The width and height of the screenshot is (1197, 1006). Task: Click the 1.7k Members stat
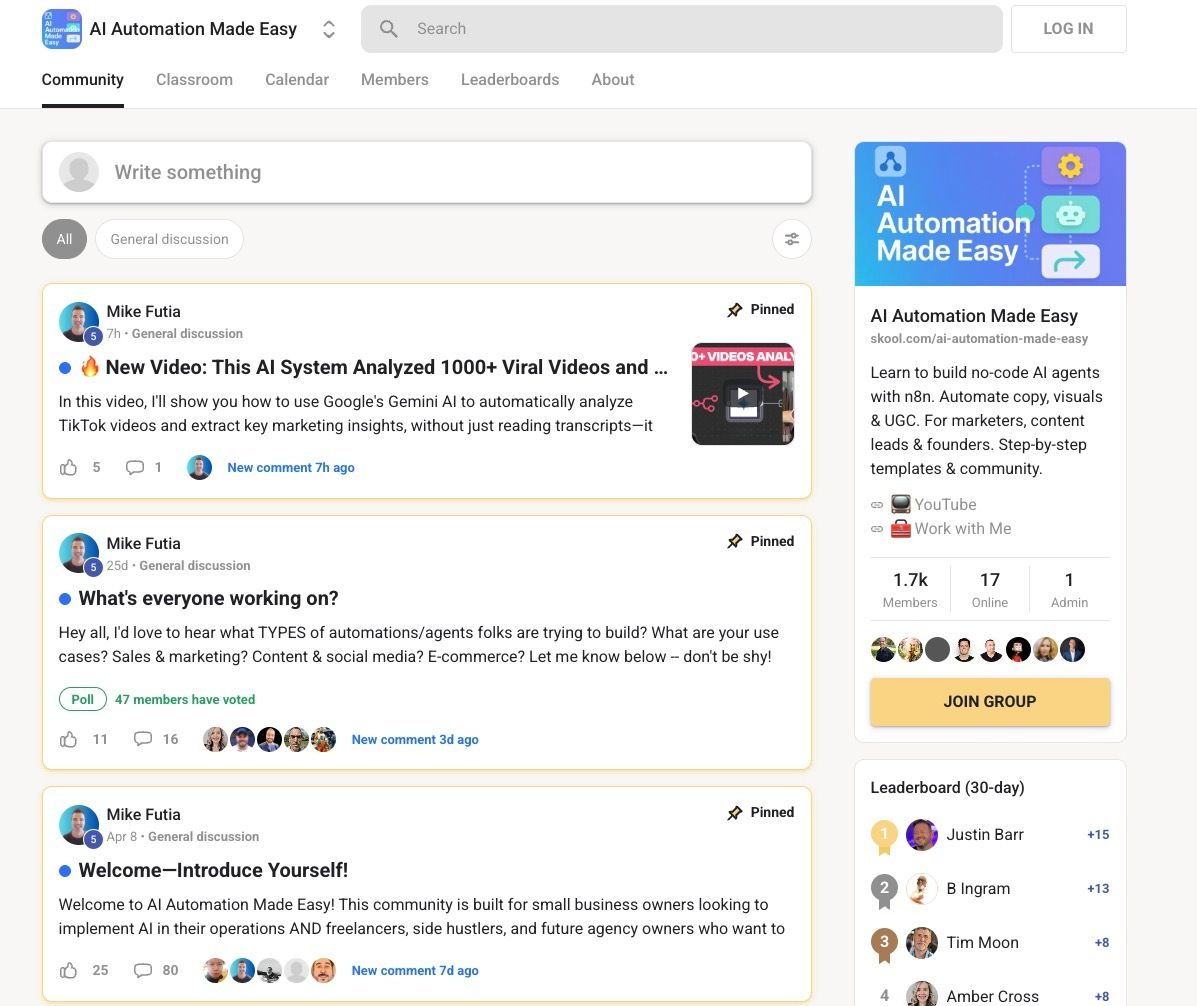click(910, 589)
